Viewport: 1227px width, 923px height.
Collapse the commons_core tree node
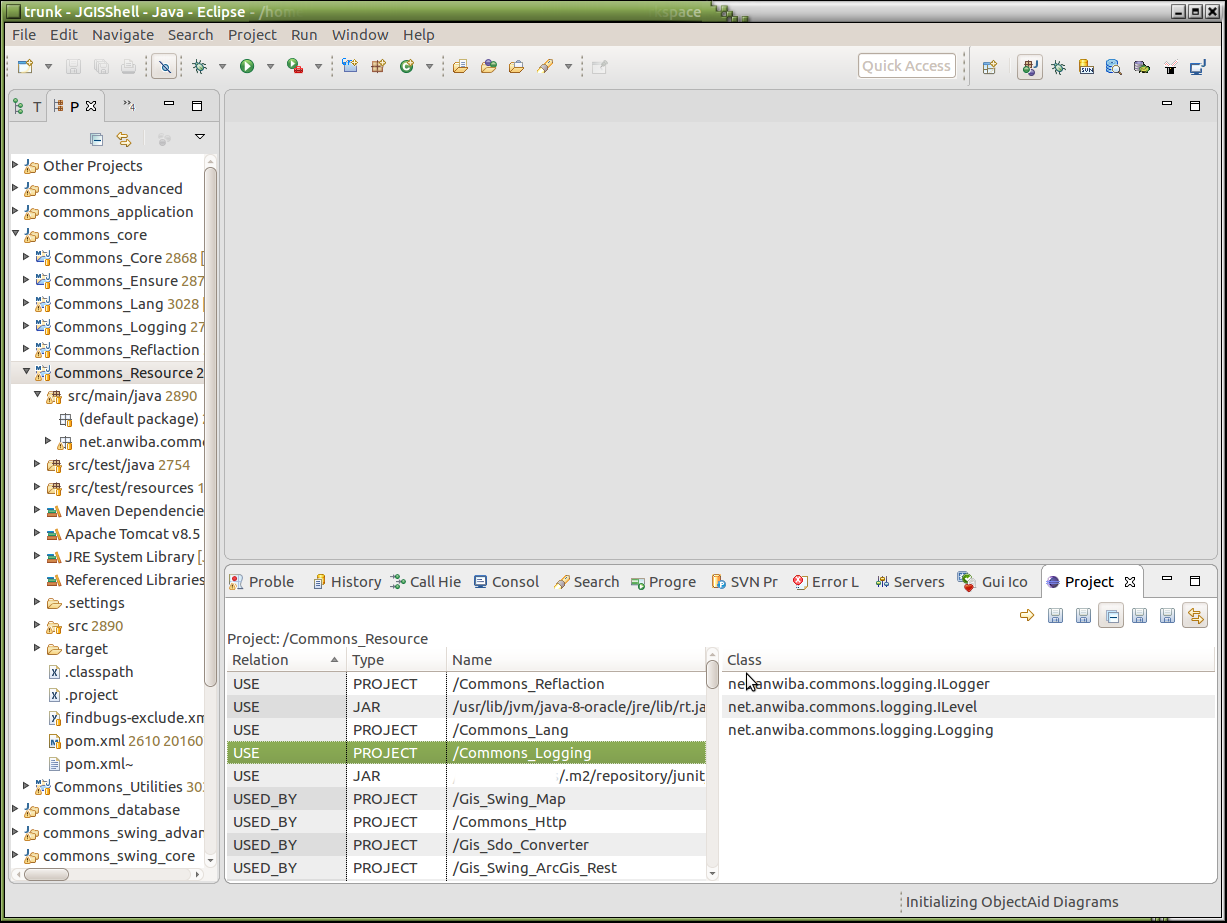tap(15, 234)
